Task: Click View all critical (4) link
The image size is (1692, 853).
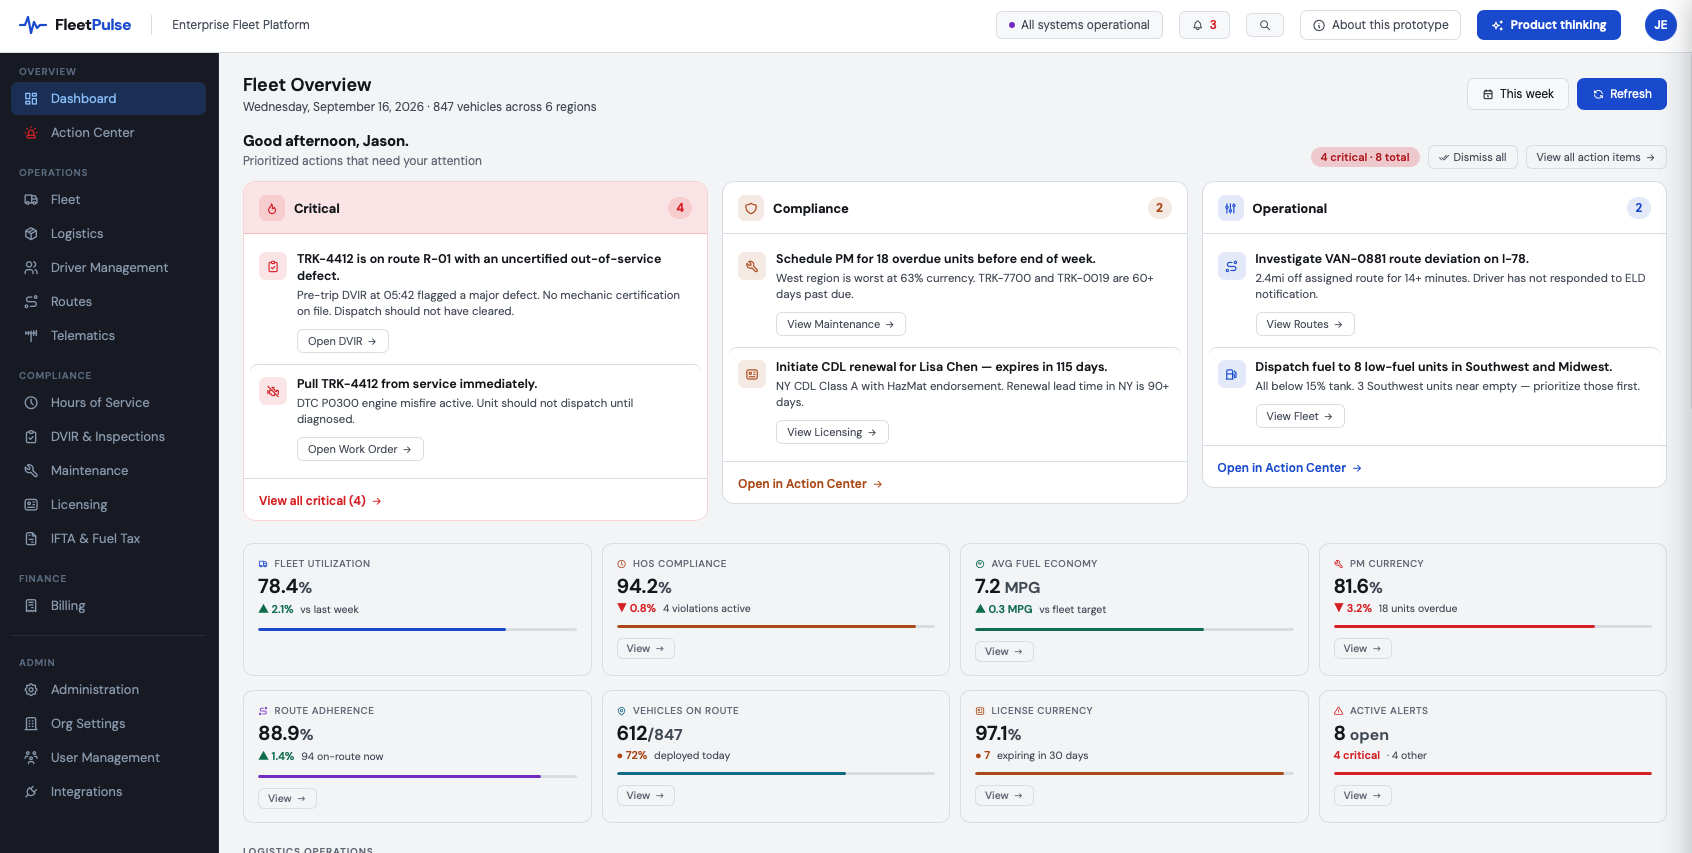Action: tap(320, 501)
